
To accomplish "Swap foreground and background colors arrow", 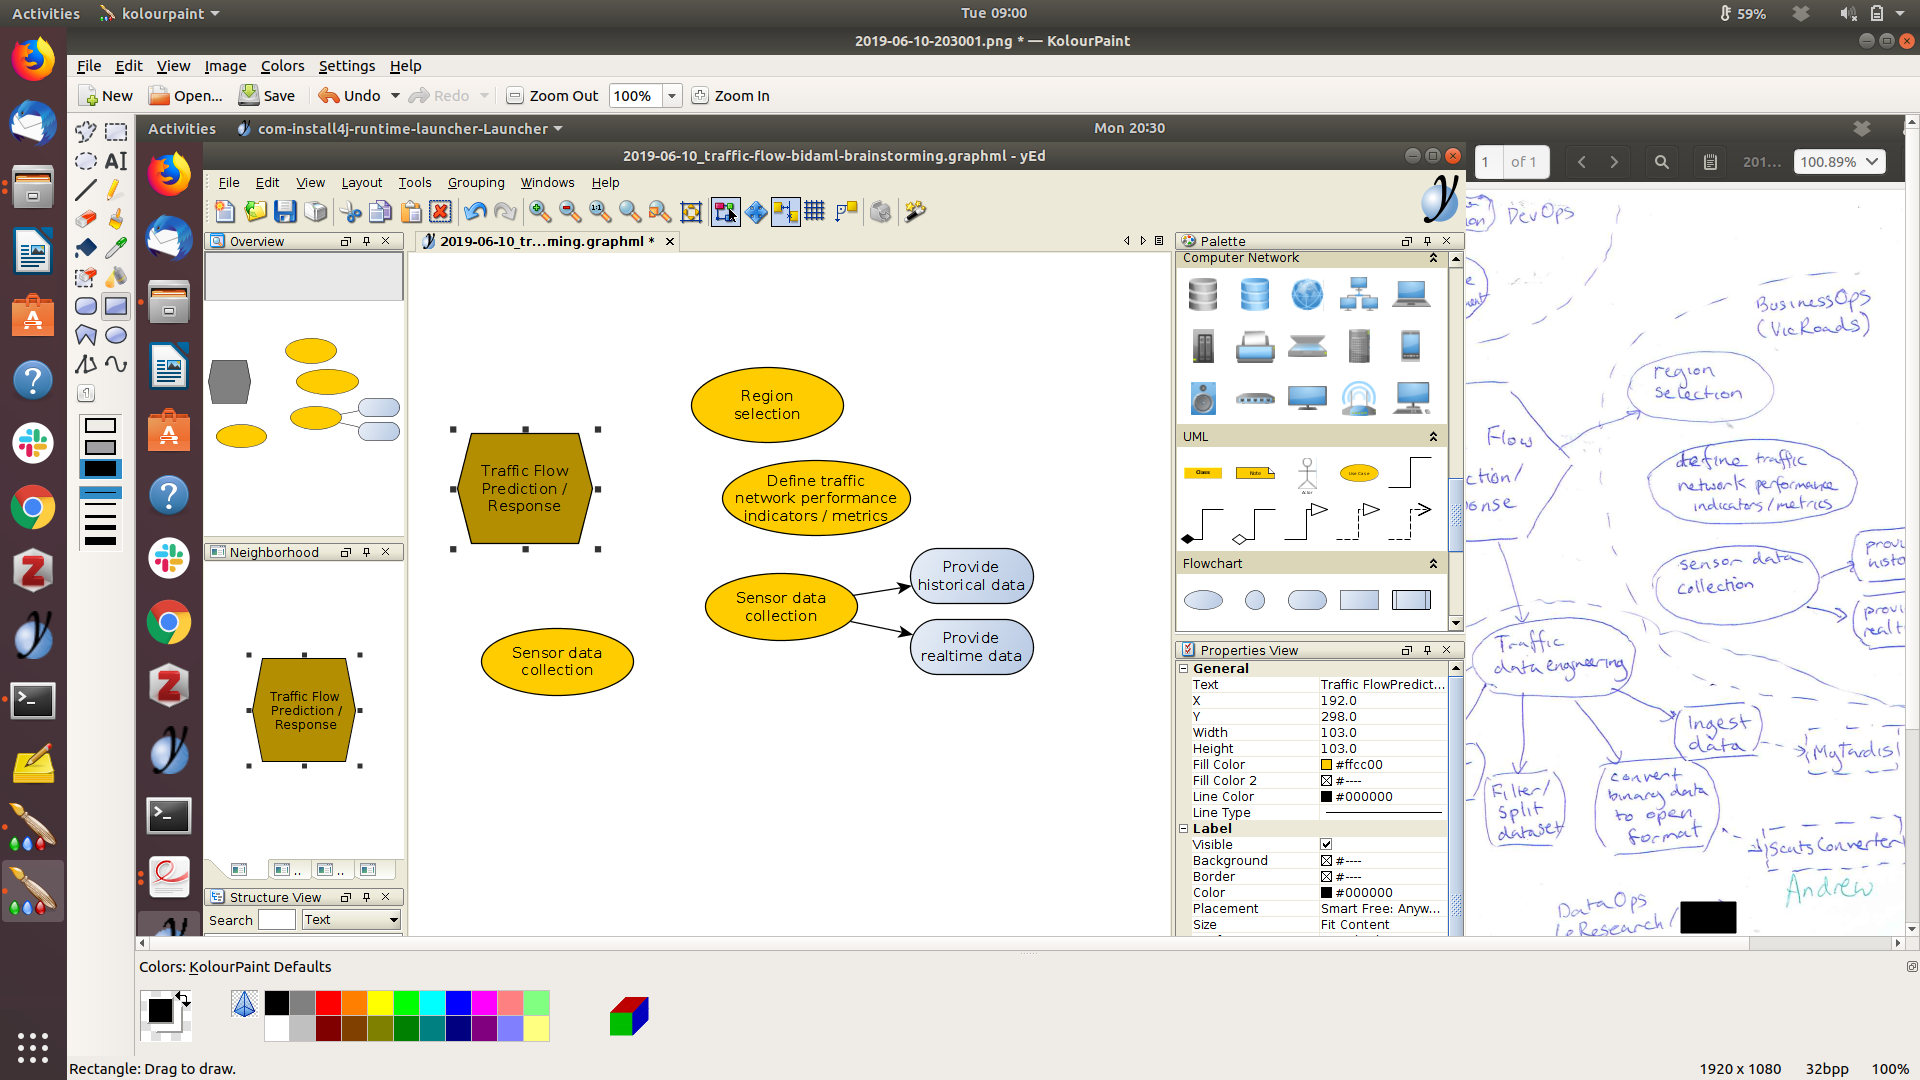I will [183, 997].
